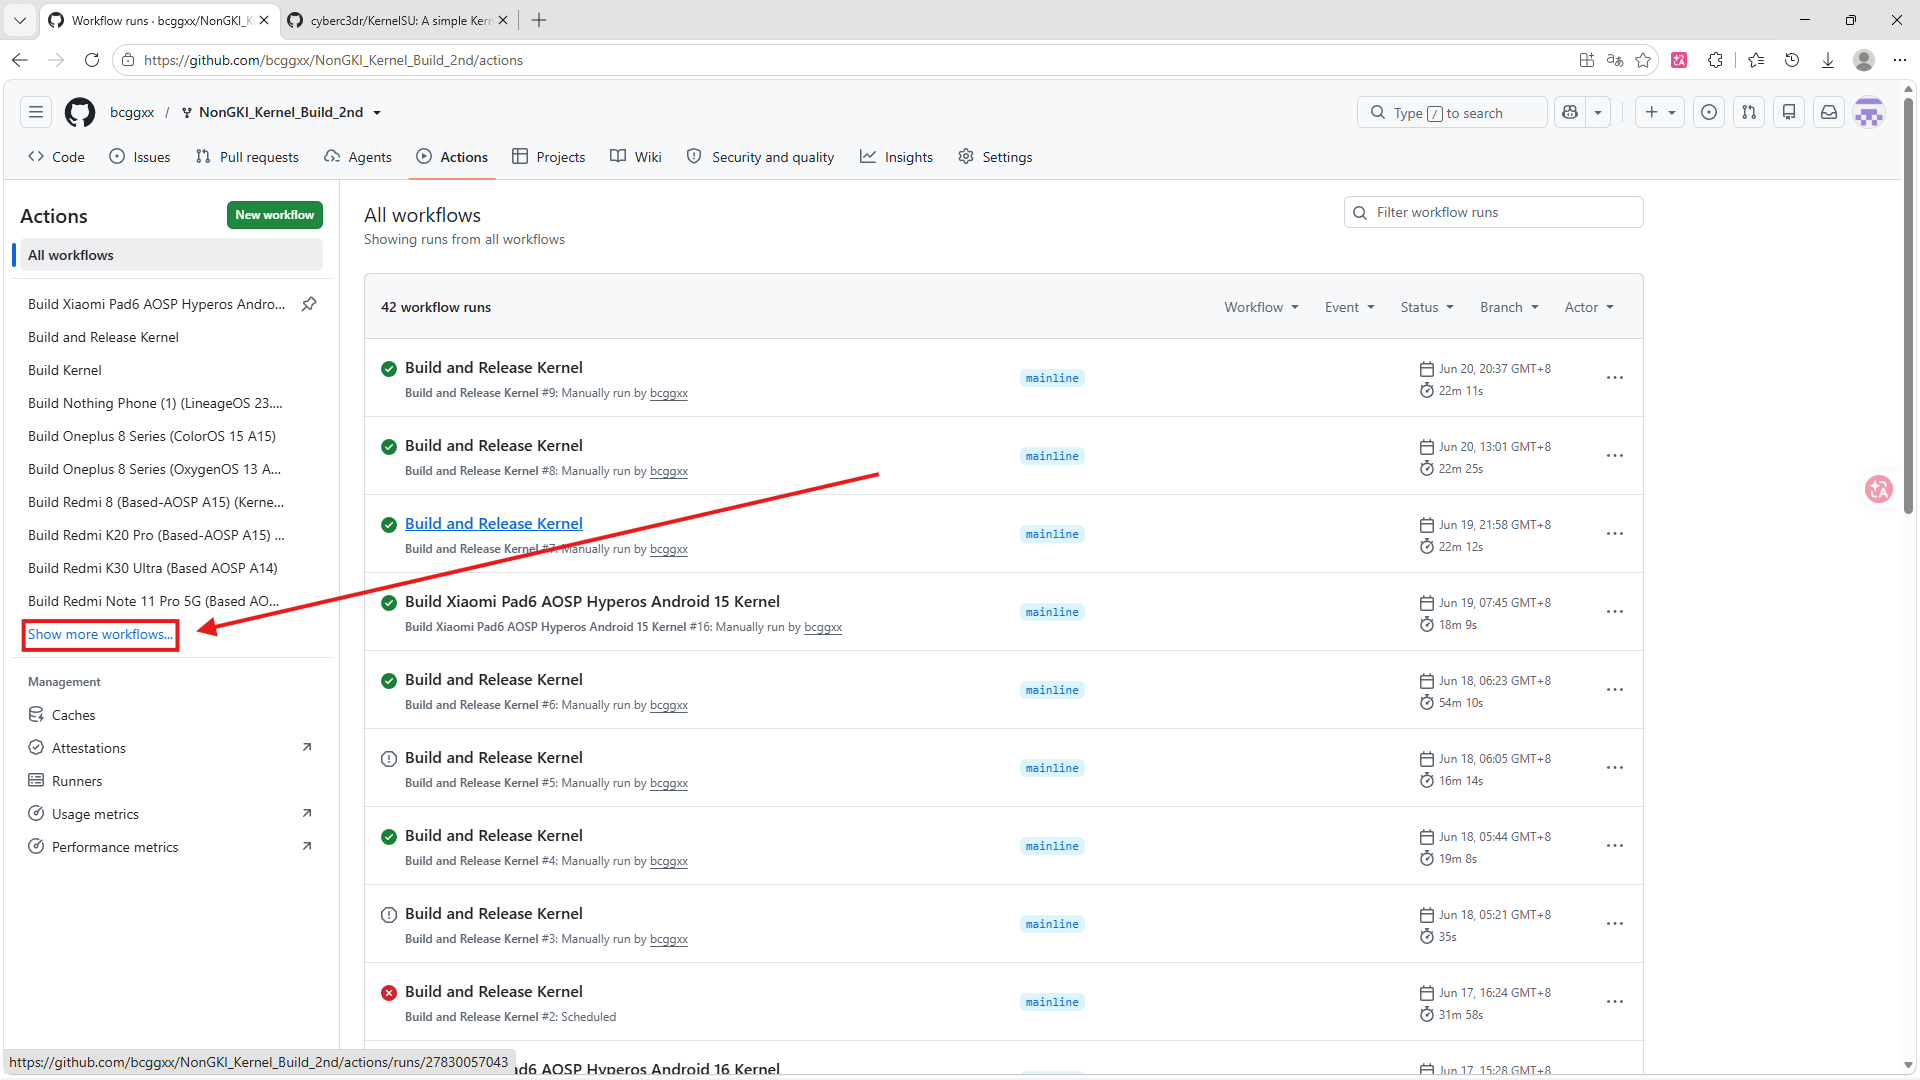Expand the Copilot dropdown arrow
Screen dimensions: 1920x1080
(x=1598, y=112)
